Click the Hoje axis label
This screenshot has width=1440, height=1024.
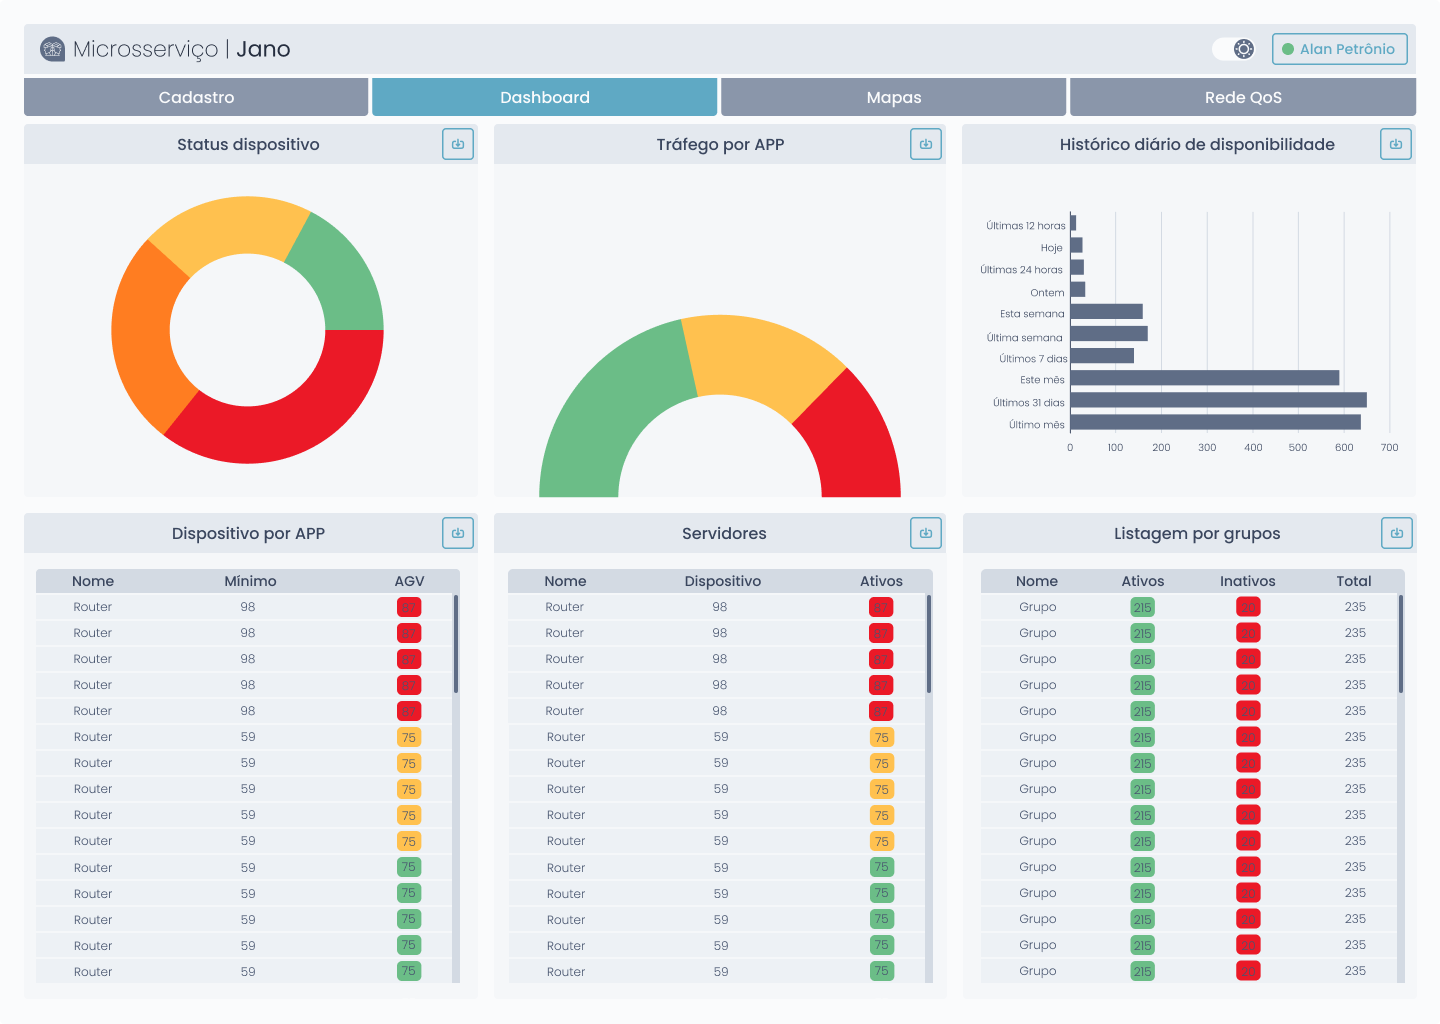[1052, 248]
